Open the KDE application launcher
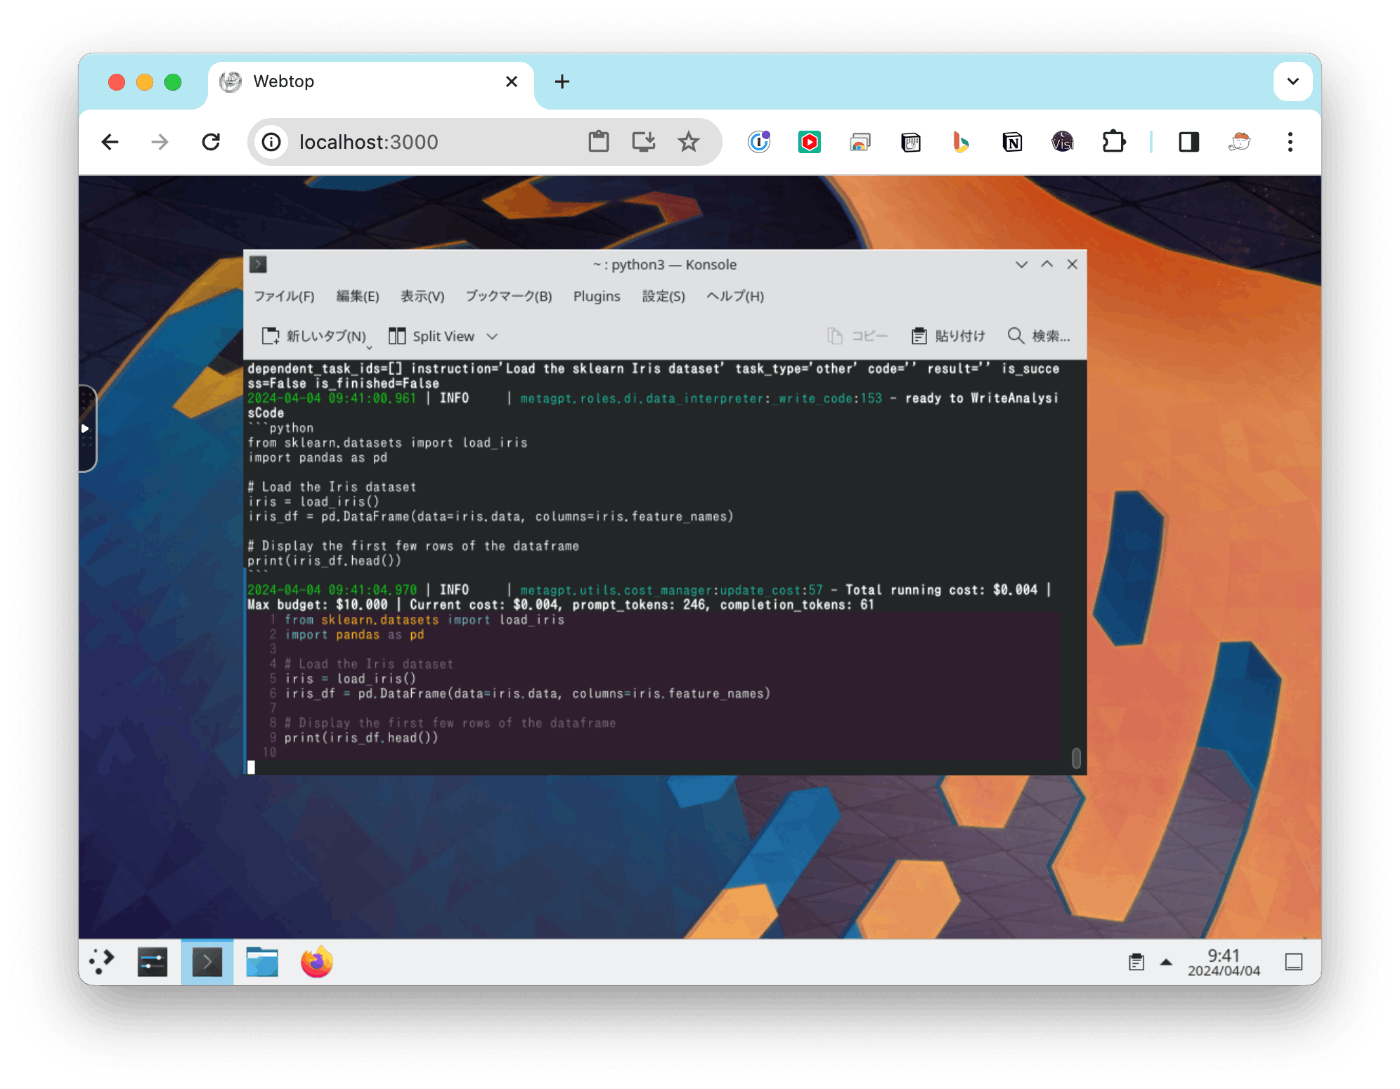 pyautogui.click(x=102, y=962)
